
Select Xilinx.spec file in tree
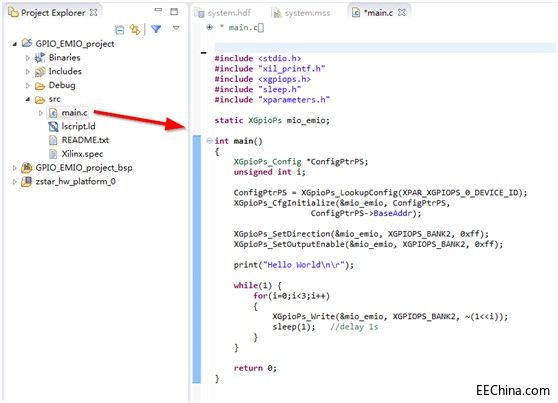[82, 154]
